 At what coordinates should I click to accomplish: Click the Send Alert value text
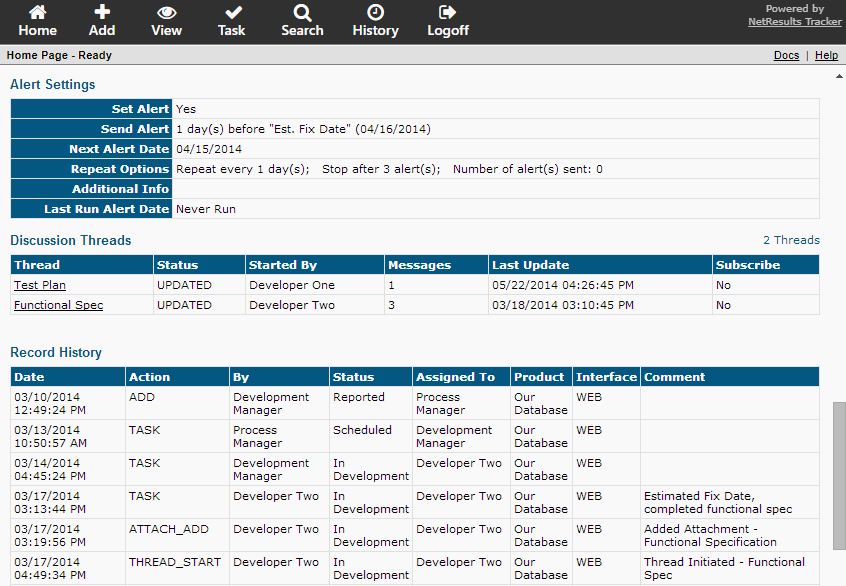(x=303, y=129)
